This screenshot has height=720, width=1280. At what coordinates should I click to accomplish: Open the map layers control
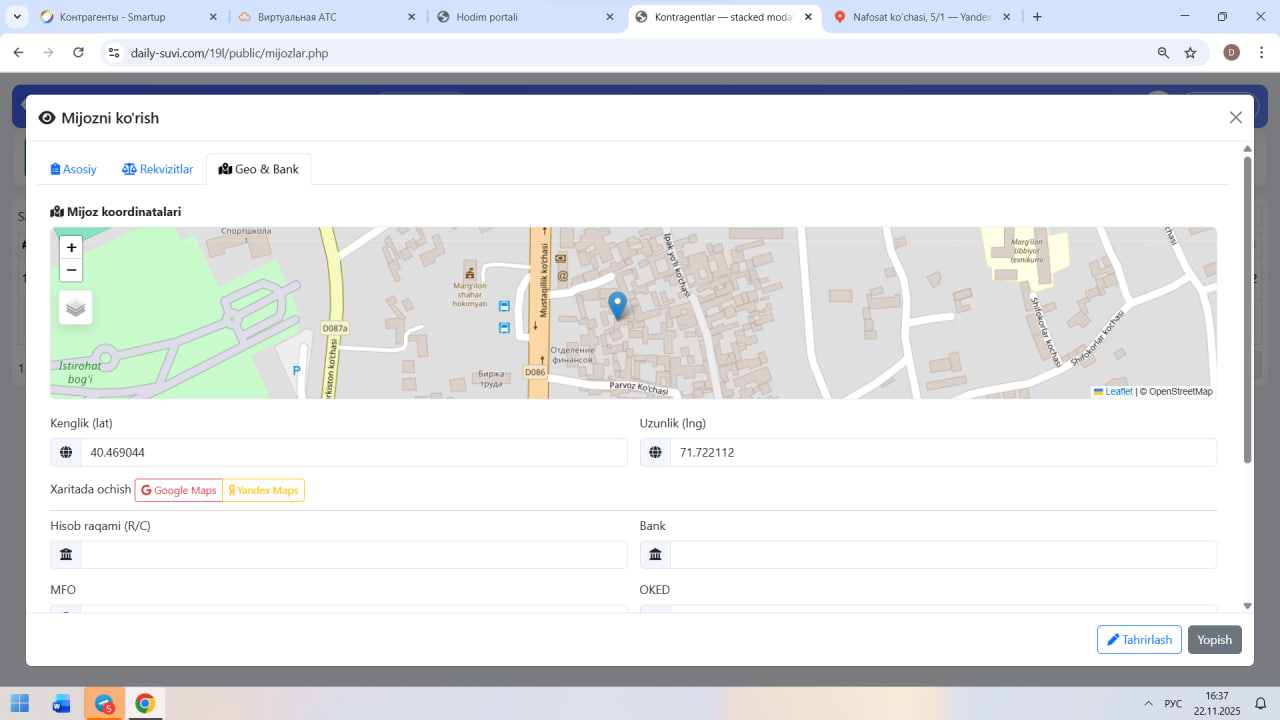76,308
